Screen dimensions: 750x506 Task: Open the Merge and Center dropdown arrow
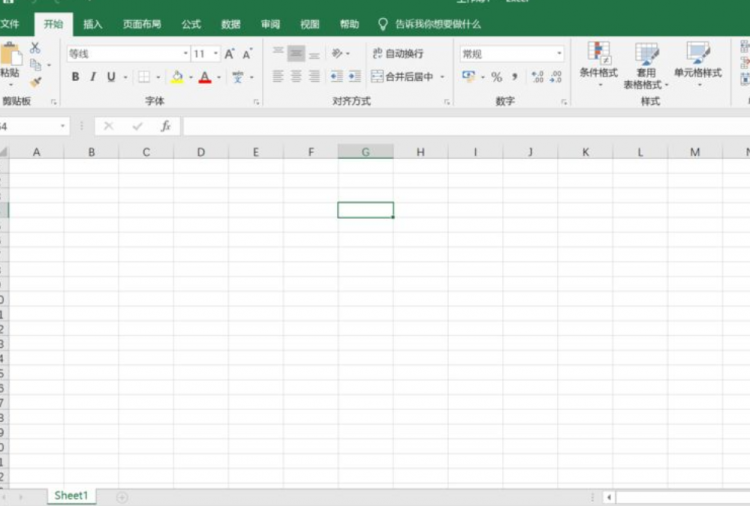[x=442, y=77]
